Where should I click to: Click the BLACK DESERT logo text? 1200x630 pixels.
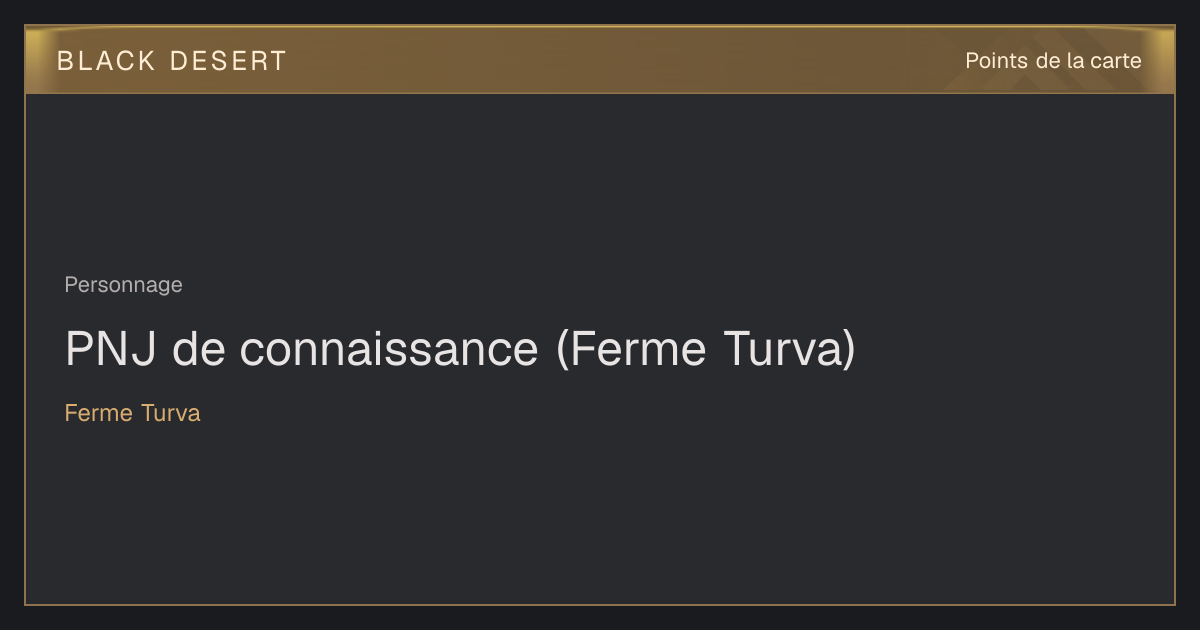172,61
